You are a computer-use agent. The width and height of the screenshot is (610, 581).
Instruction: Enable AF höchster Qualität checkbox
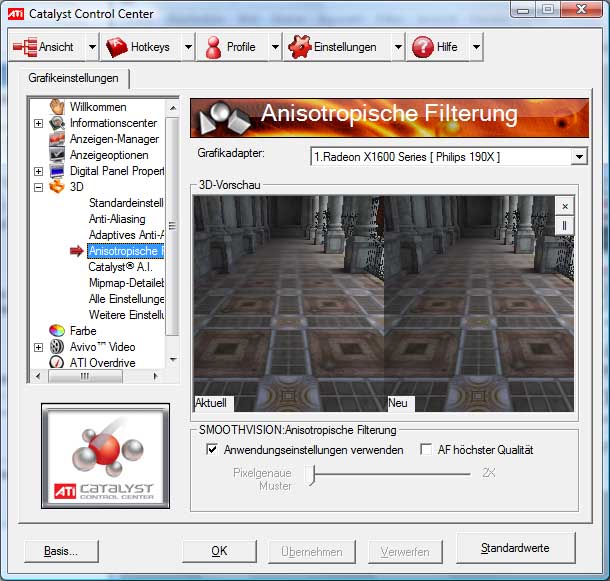point(426,450)
